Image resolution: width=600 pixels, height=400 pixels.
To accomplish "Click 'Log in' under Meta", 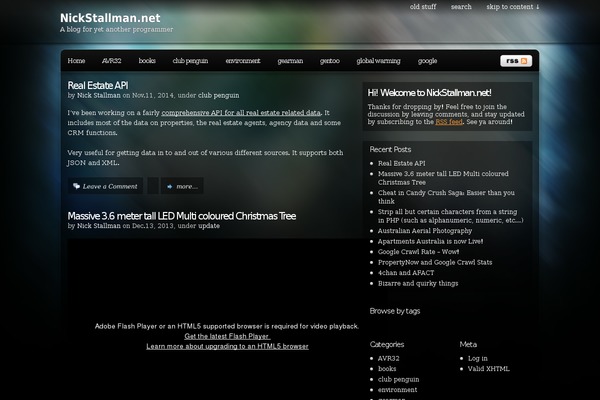I will (x=478, y=359).
